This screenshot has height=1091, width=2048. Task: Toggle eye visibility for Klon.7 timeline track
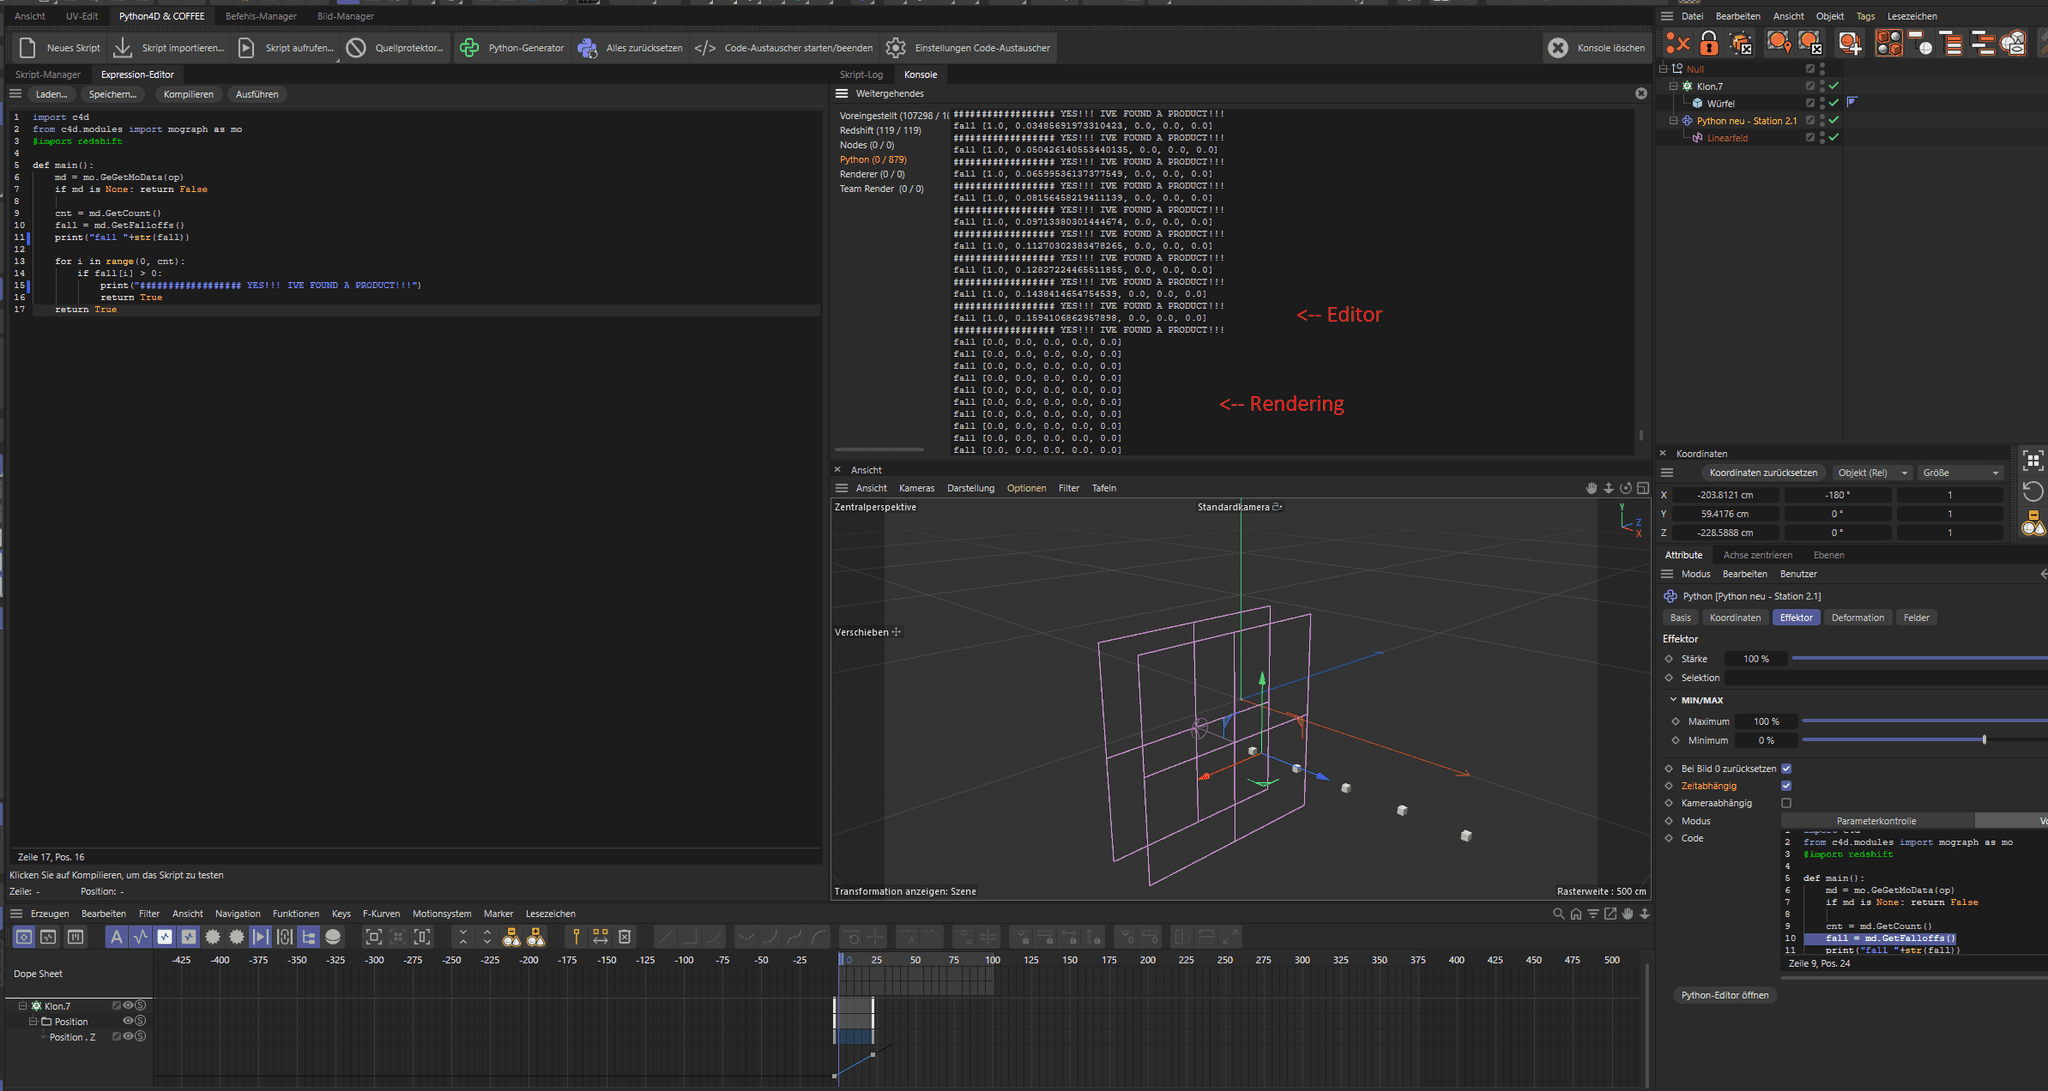coord(128,1006)
